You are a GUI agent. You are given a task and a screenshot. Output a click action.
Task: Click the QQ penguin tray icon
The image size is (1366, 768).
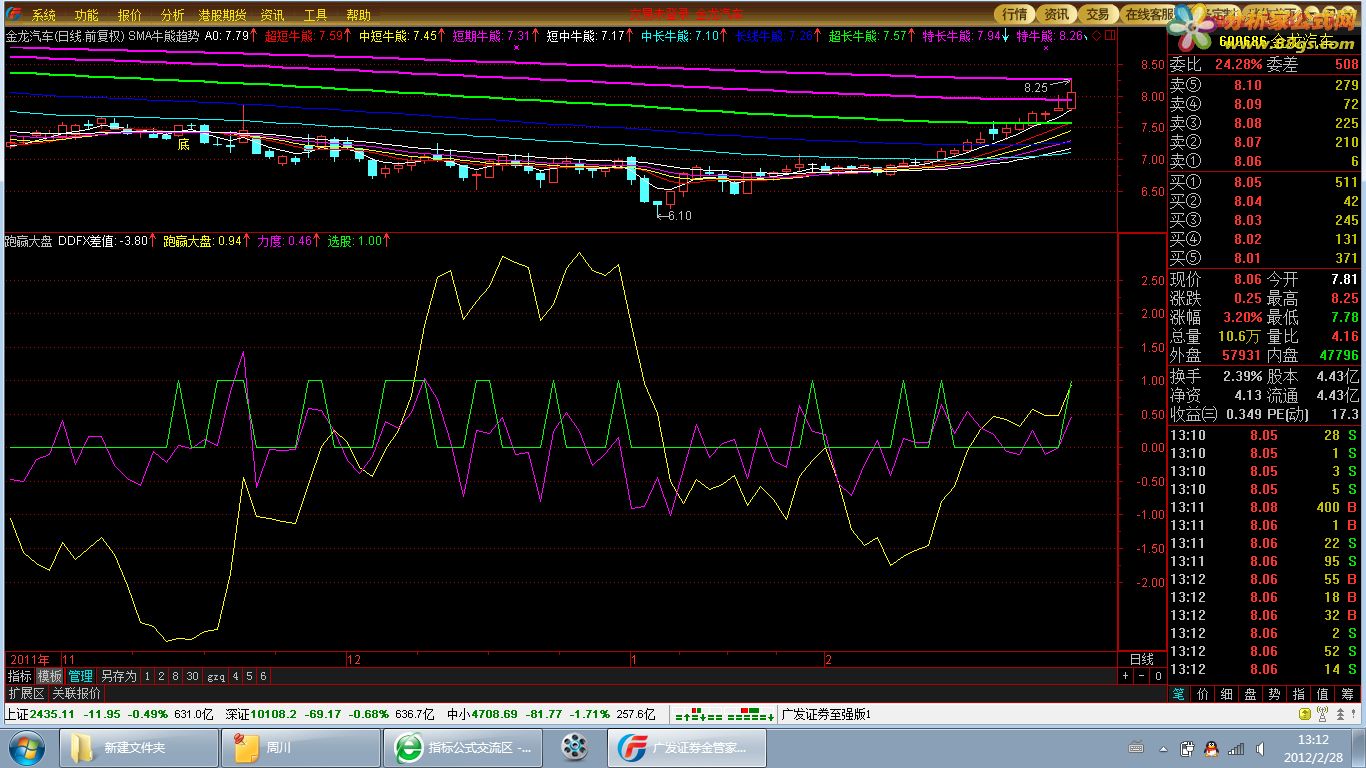pyautogui.click(x=1210, y=748)
